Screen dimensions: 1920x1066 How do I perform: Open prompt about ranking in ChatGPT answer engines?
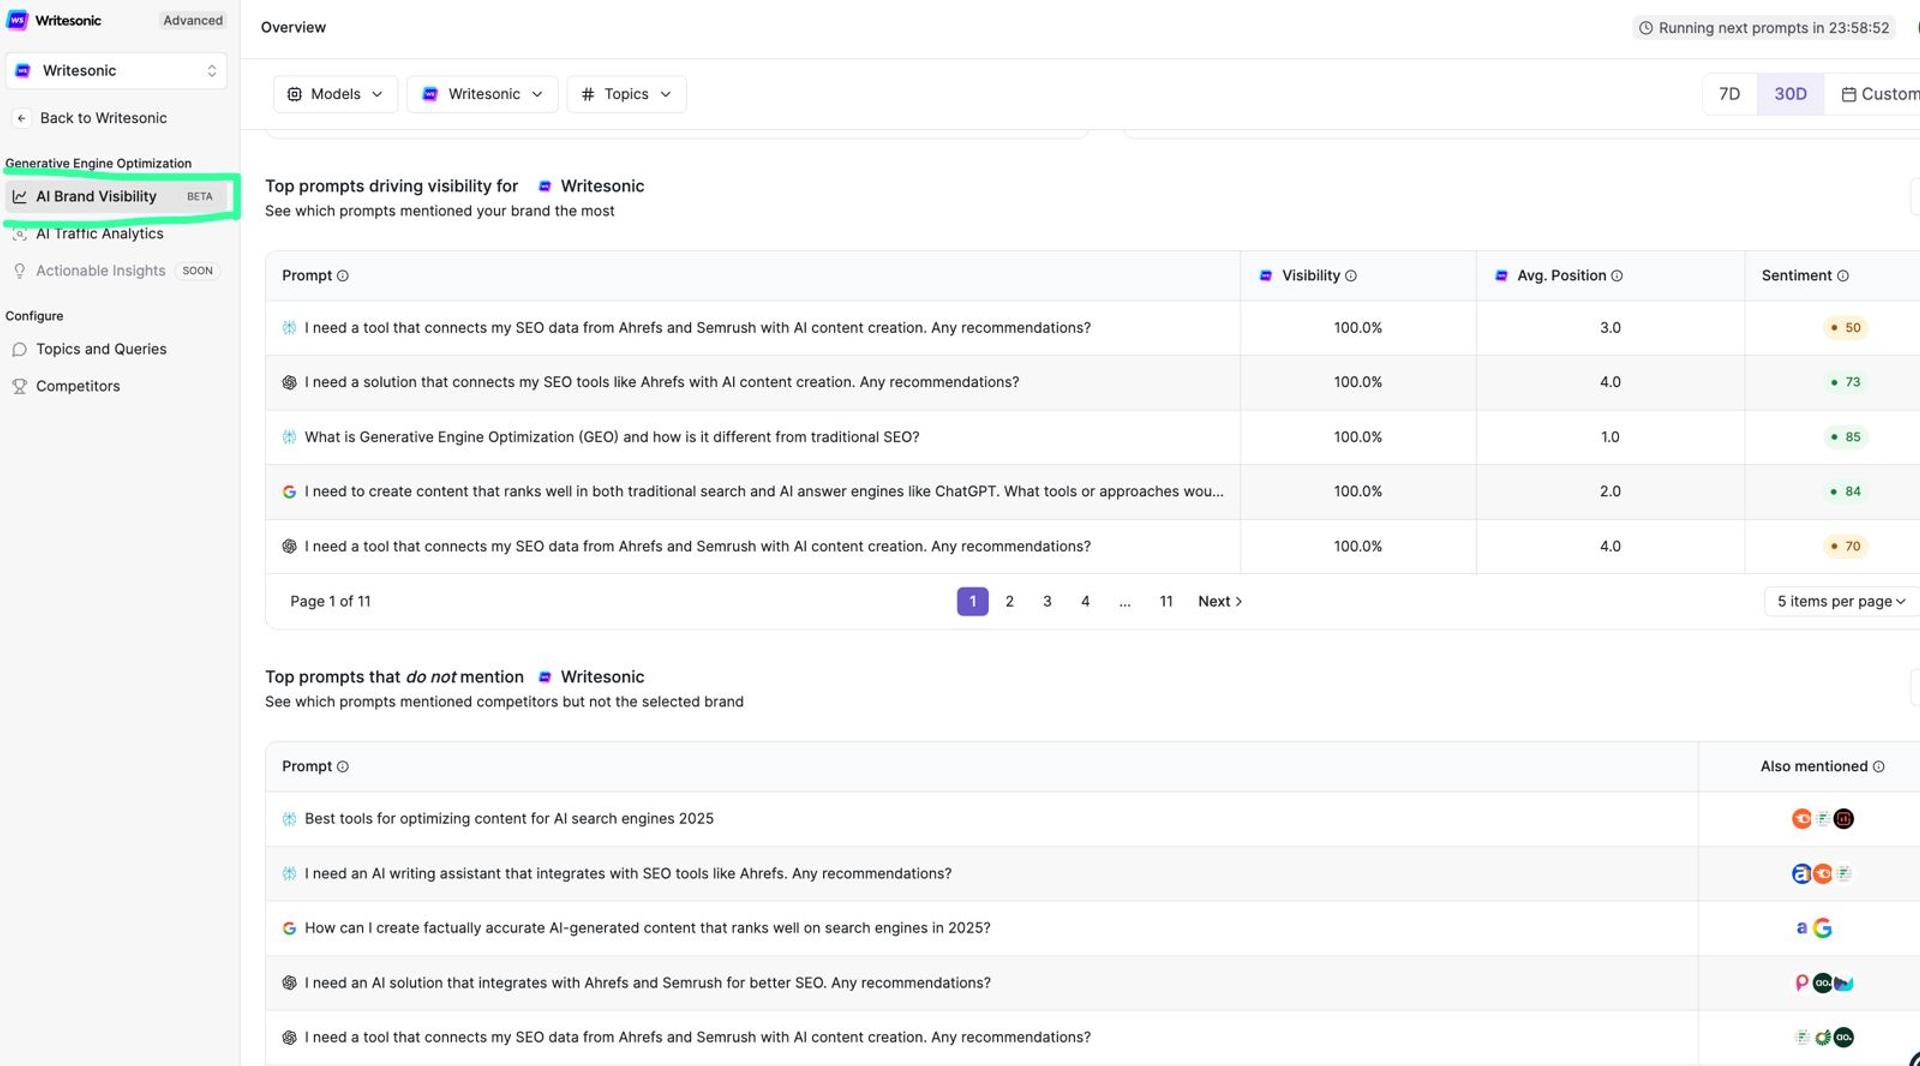[x=1092, y=492]
